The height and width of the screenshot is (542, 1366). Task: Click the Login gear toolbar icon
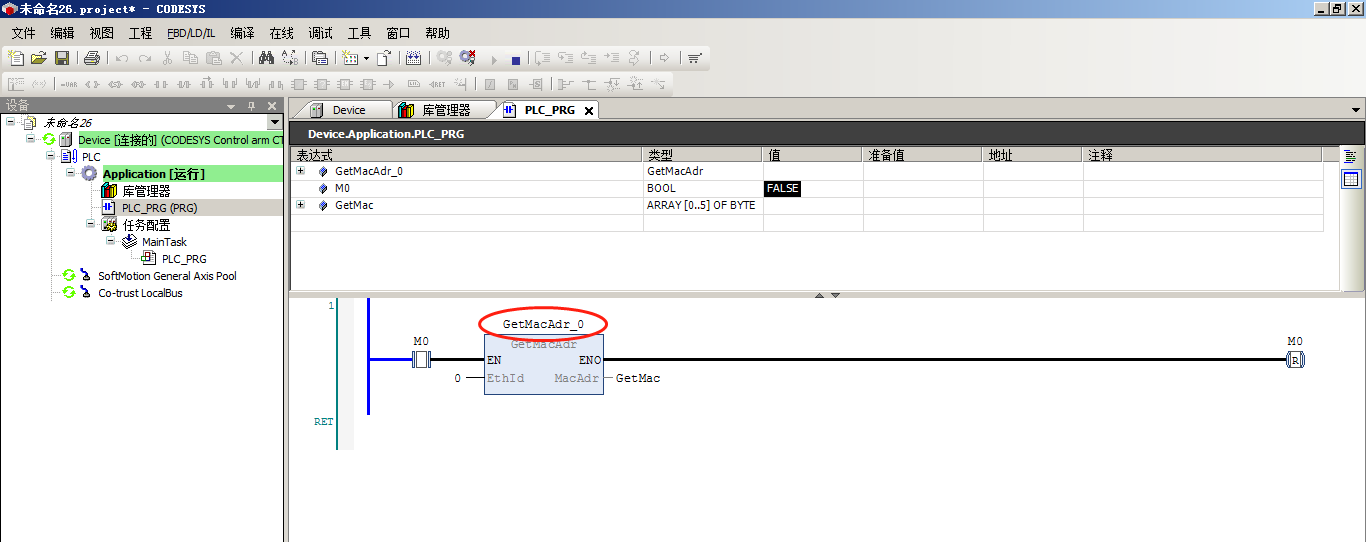(x=444, y=58)
